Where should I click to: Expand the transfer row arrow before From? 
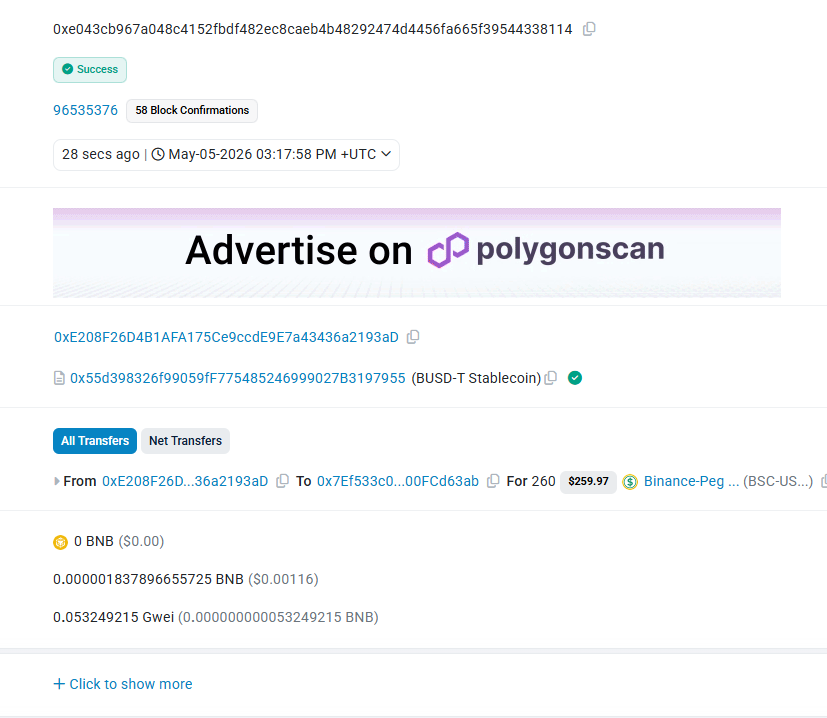tap(56, 481)
